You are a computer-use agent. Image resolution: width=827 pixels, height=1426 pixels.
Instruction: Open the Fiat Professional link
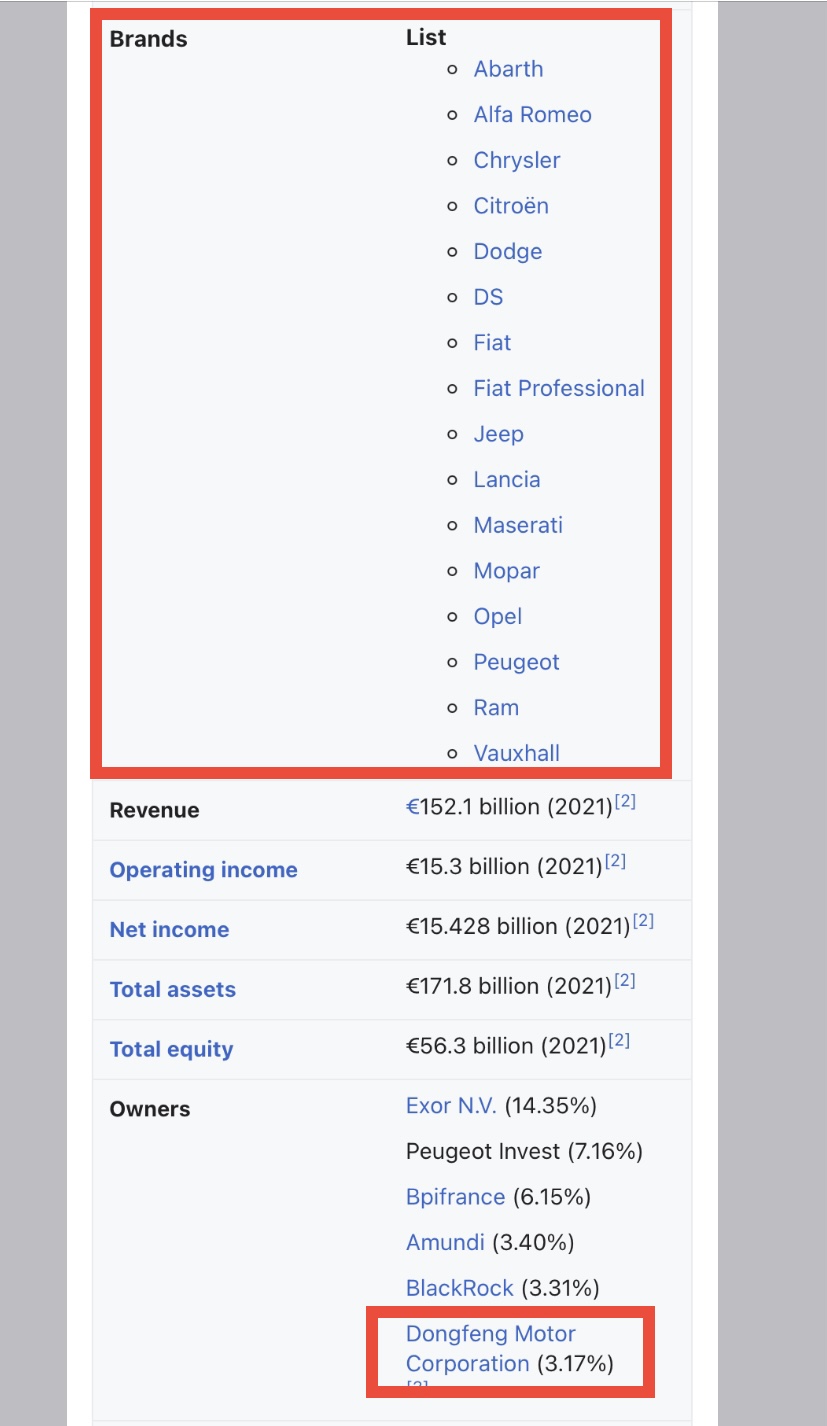click(558, 388)
